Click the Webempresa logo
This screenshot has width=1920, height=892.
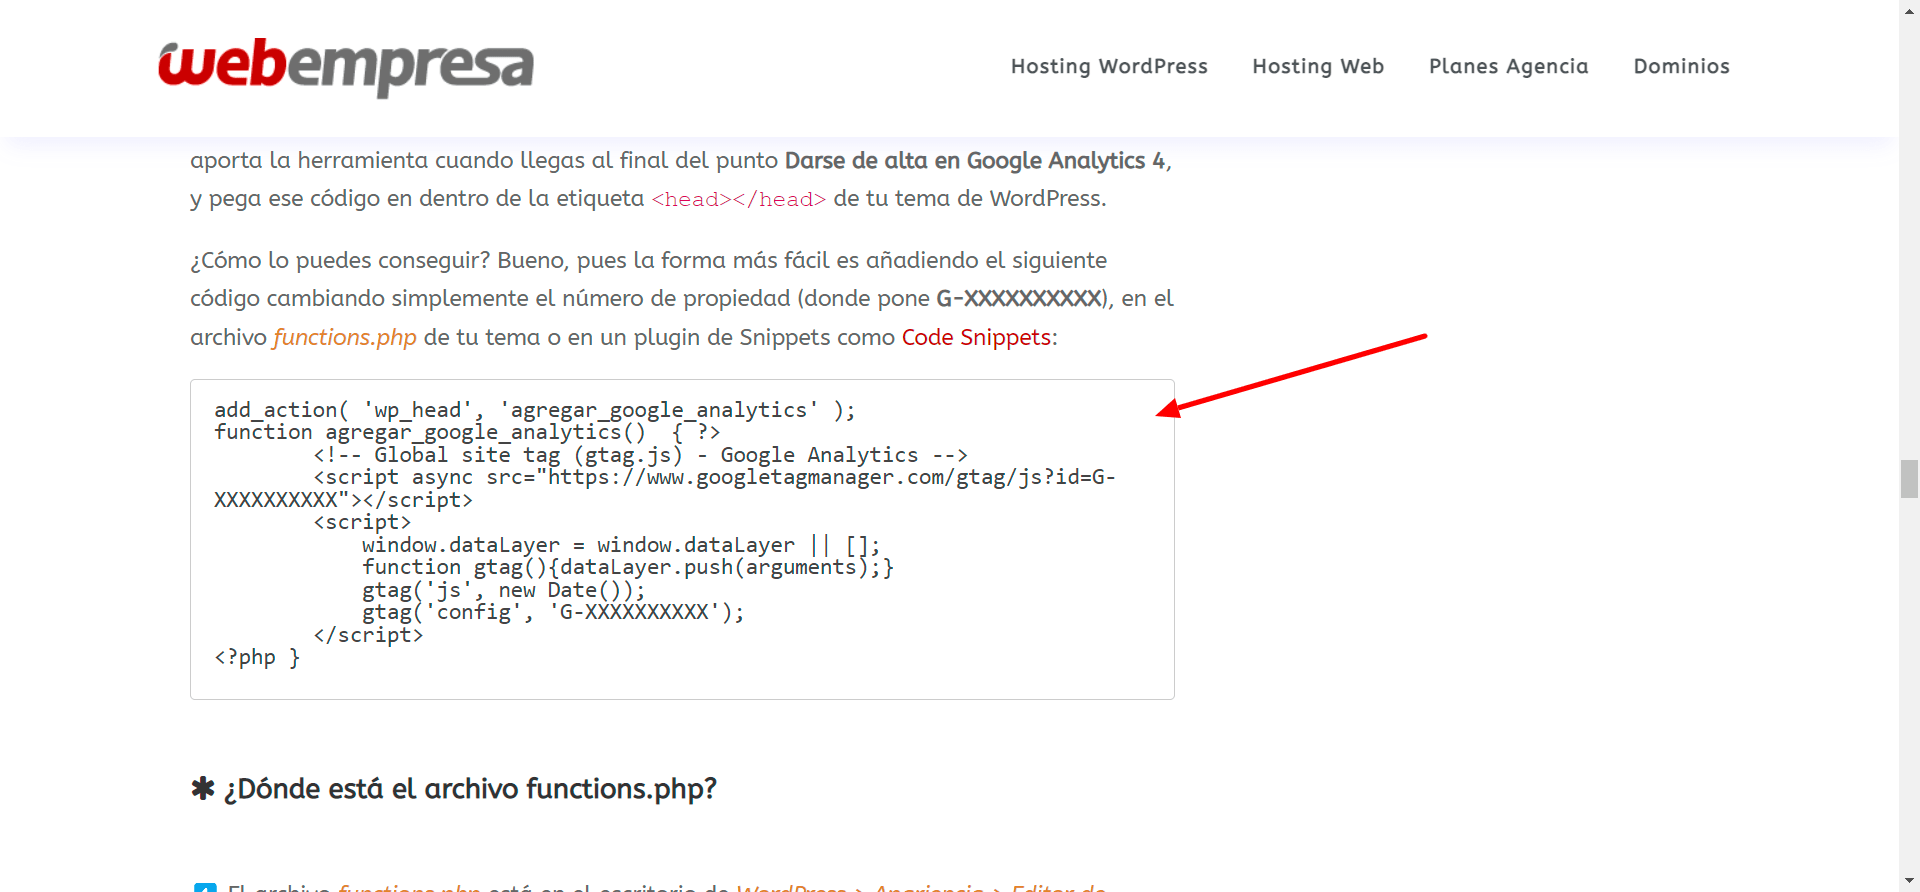pos(346,67)
